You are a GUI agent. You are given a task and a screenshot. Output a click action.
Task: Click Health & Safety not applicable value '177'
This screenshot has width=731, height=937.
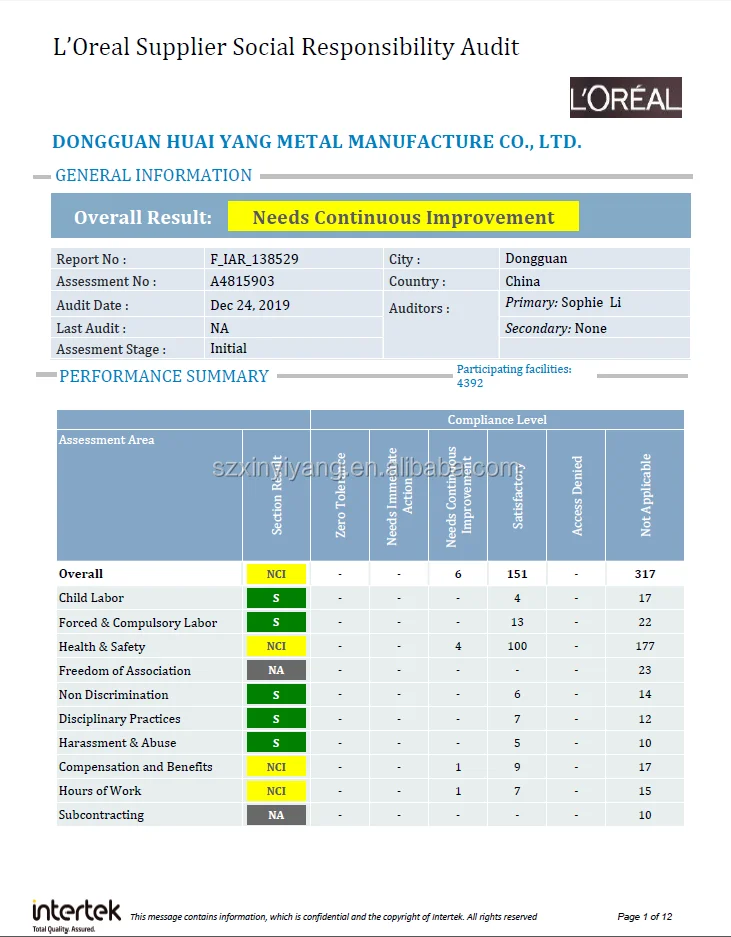click(x=645, y=646)
